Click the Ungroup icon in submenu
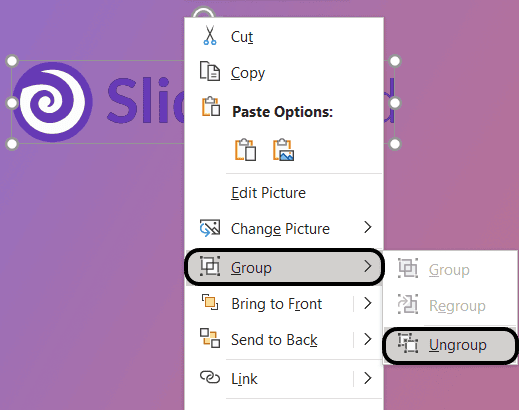519x410 pixels. click(408, 343)
